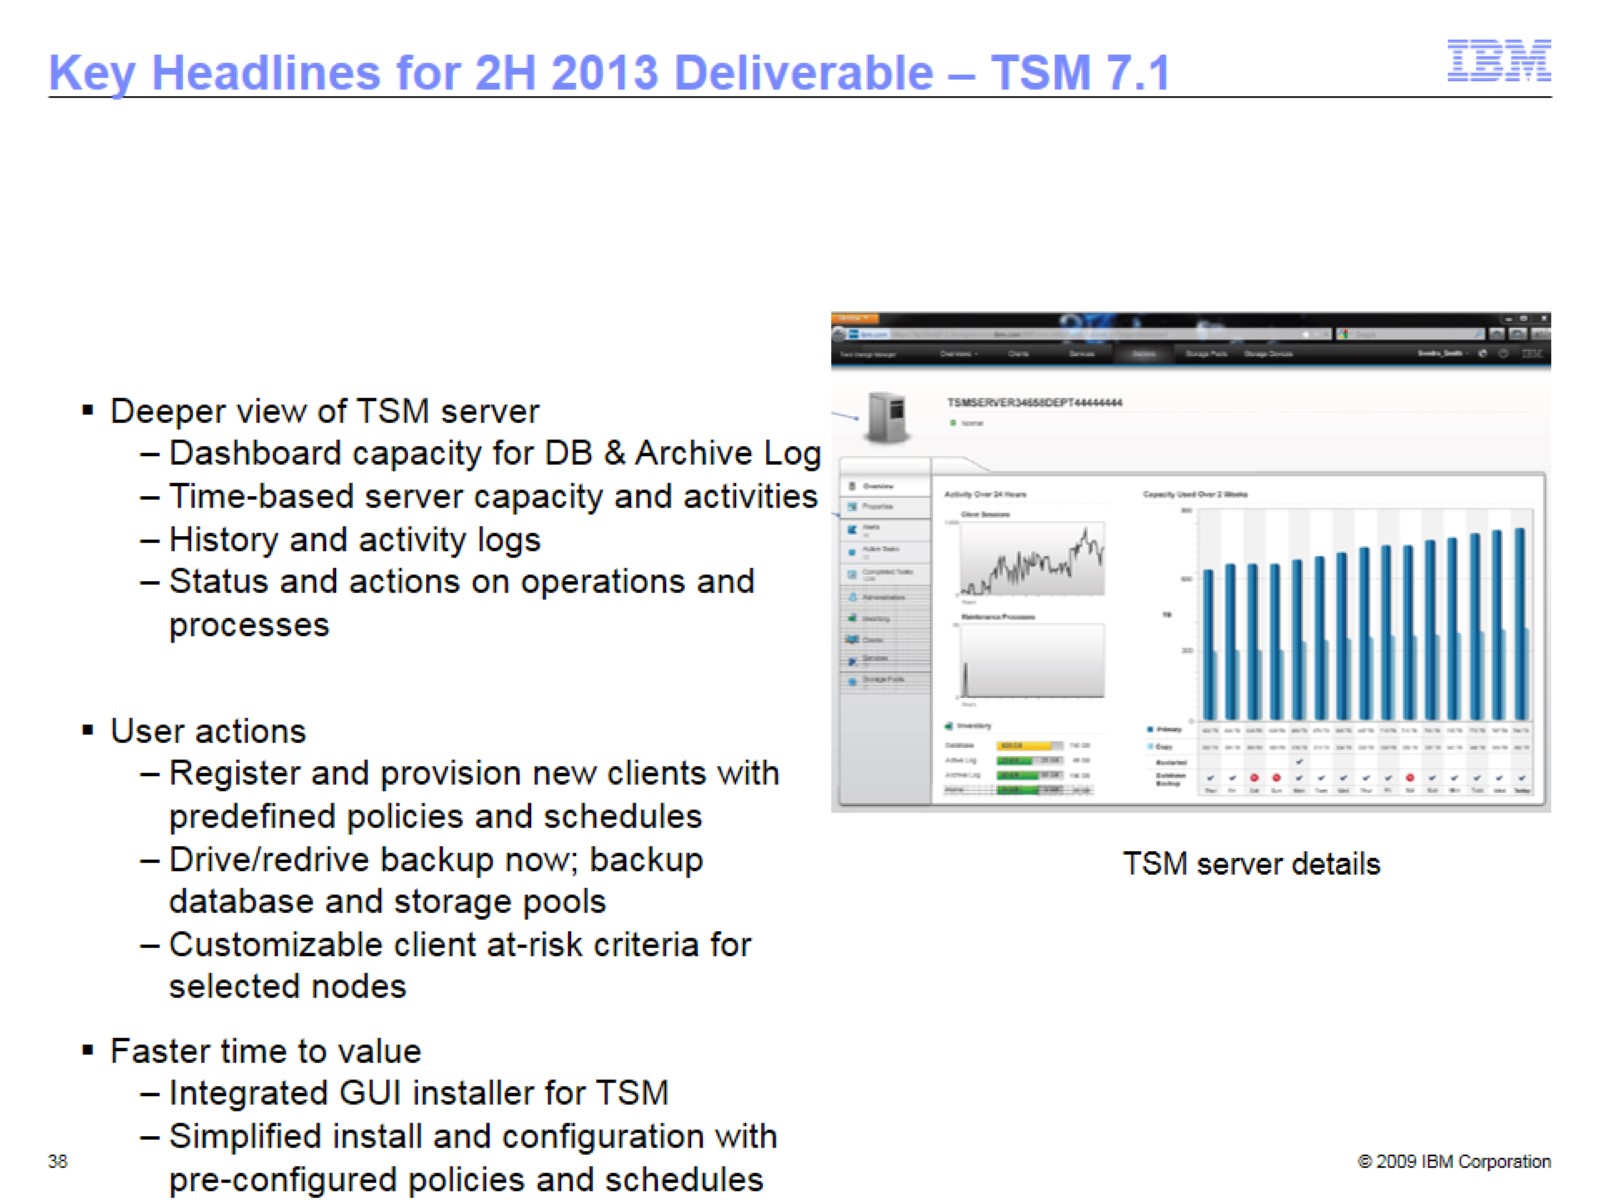Image resolution: width=1600 pixels, height=1200 pixels.
Task: Click the refresh icon near the username
Action: coord(1483,353)
